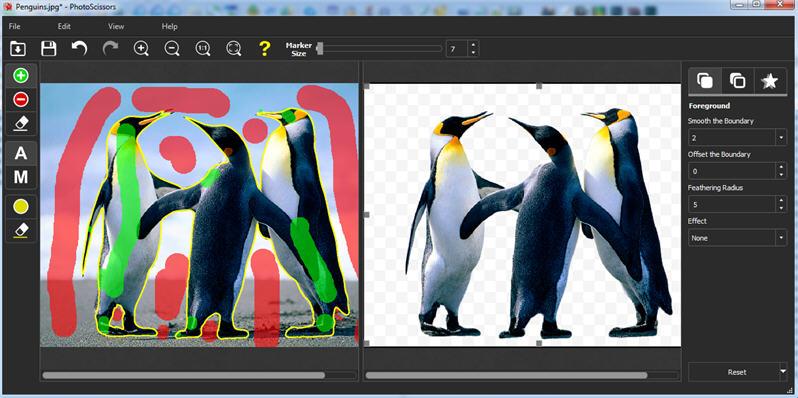
Task: Click the source image horizontal scrollbar
Action: (x=183, y=375)
